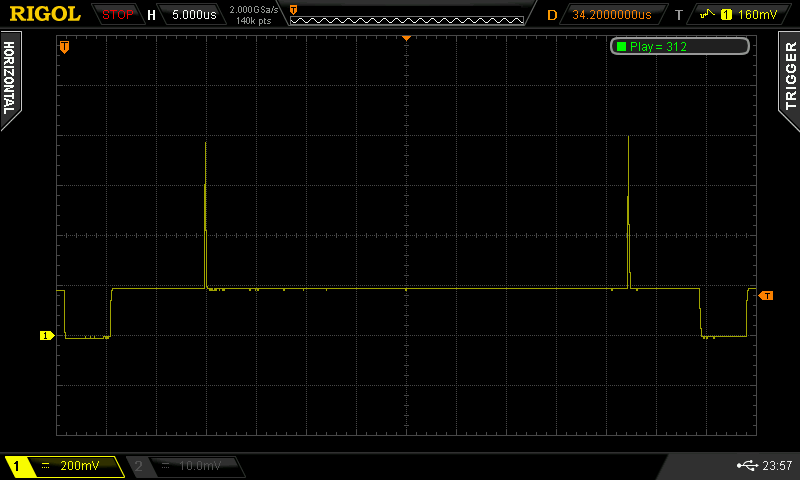Click the channel 1 ground marker on left edge
Screen dimensions: 800x480
point(45,336)
